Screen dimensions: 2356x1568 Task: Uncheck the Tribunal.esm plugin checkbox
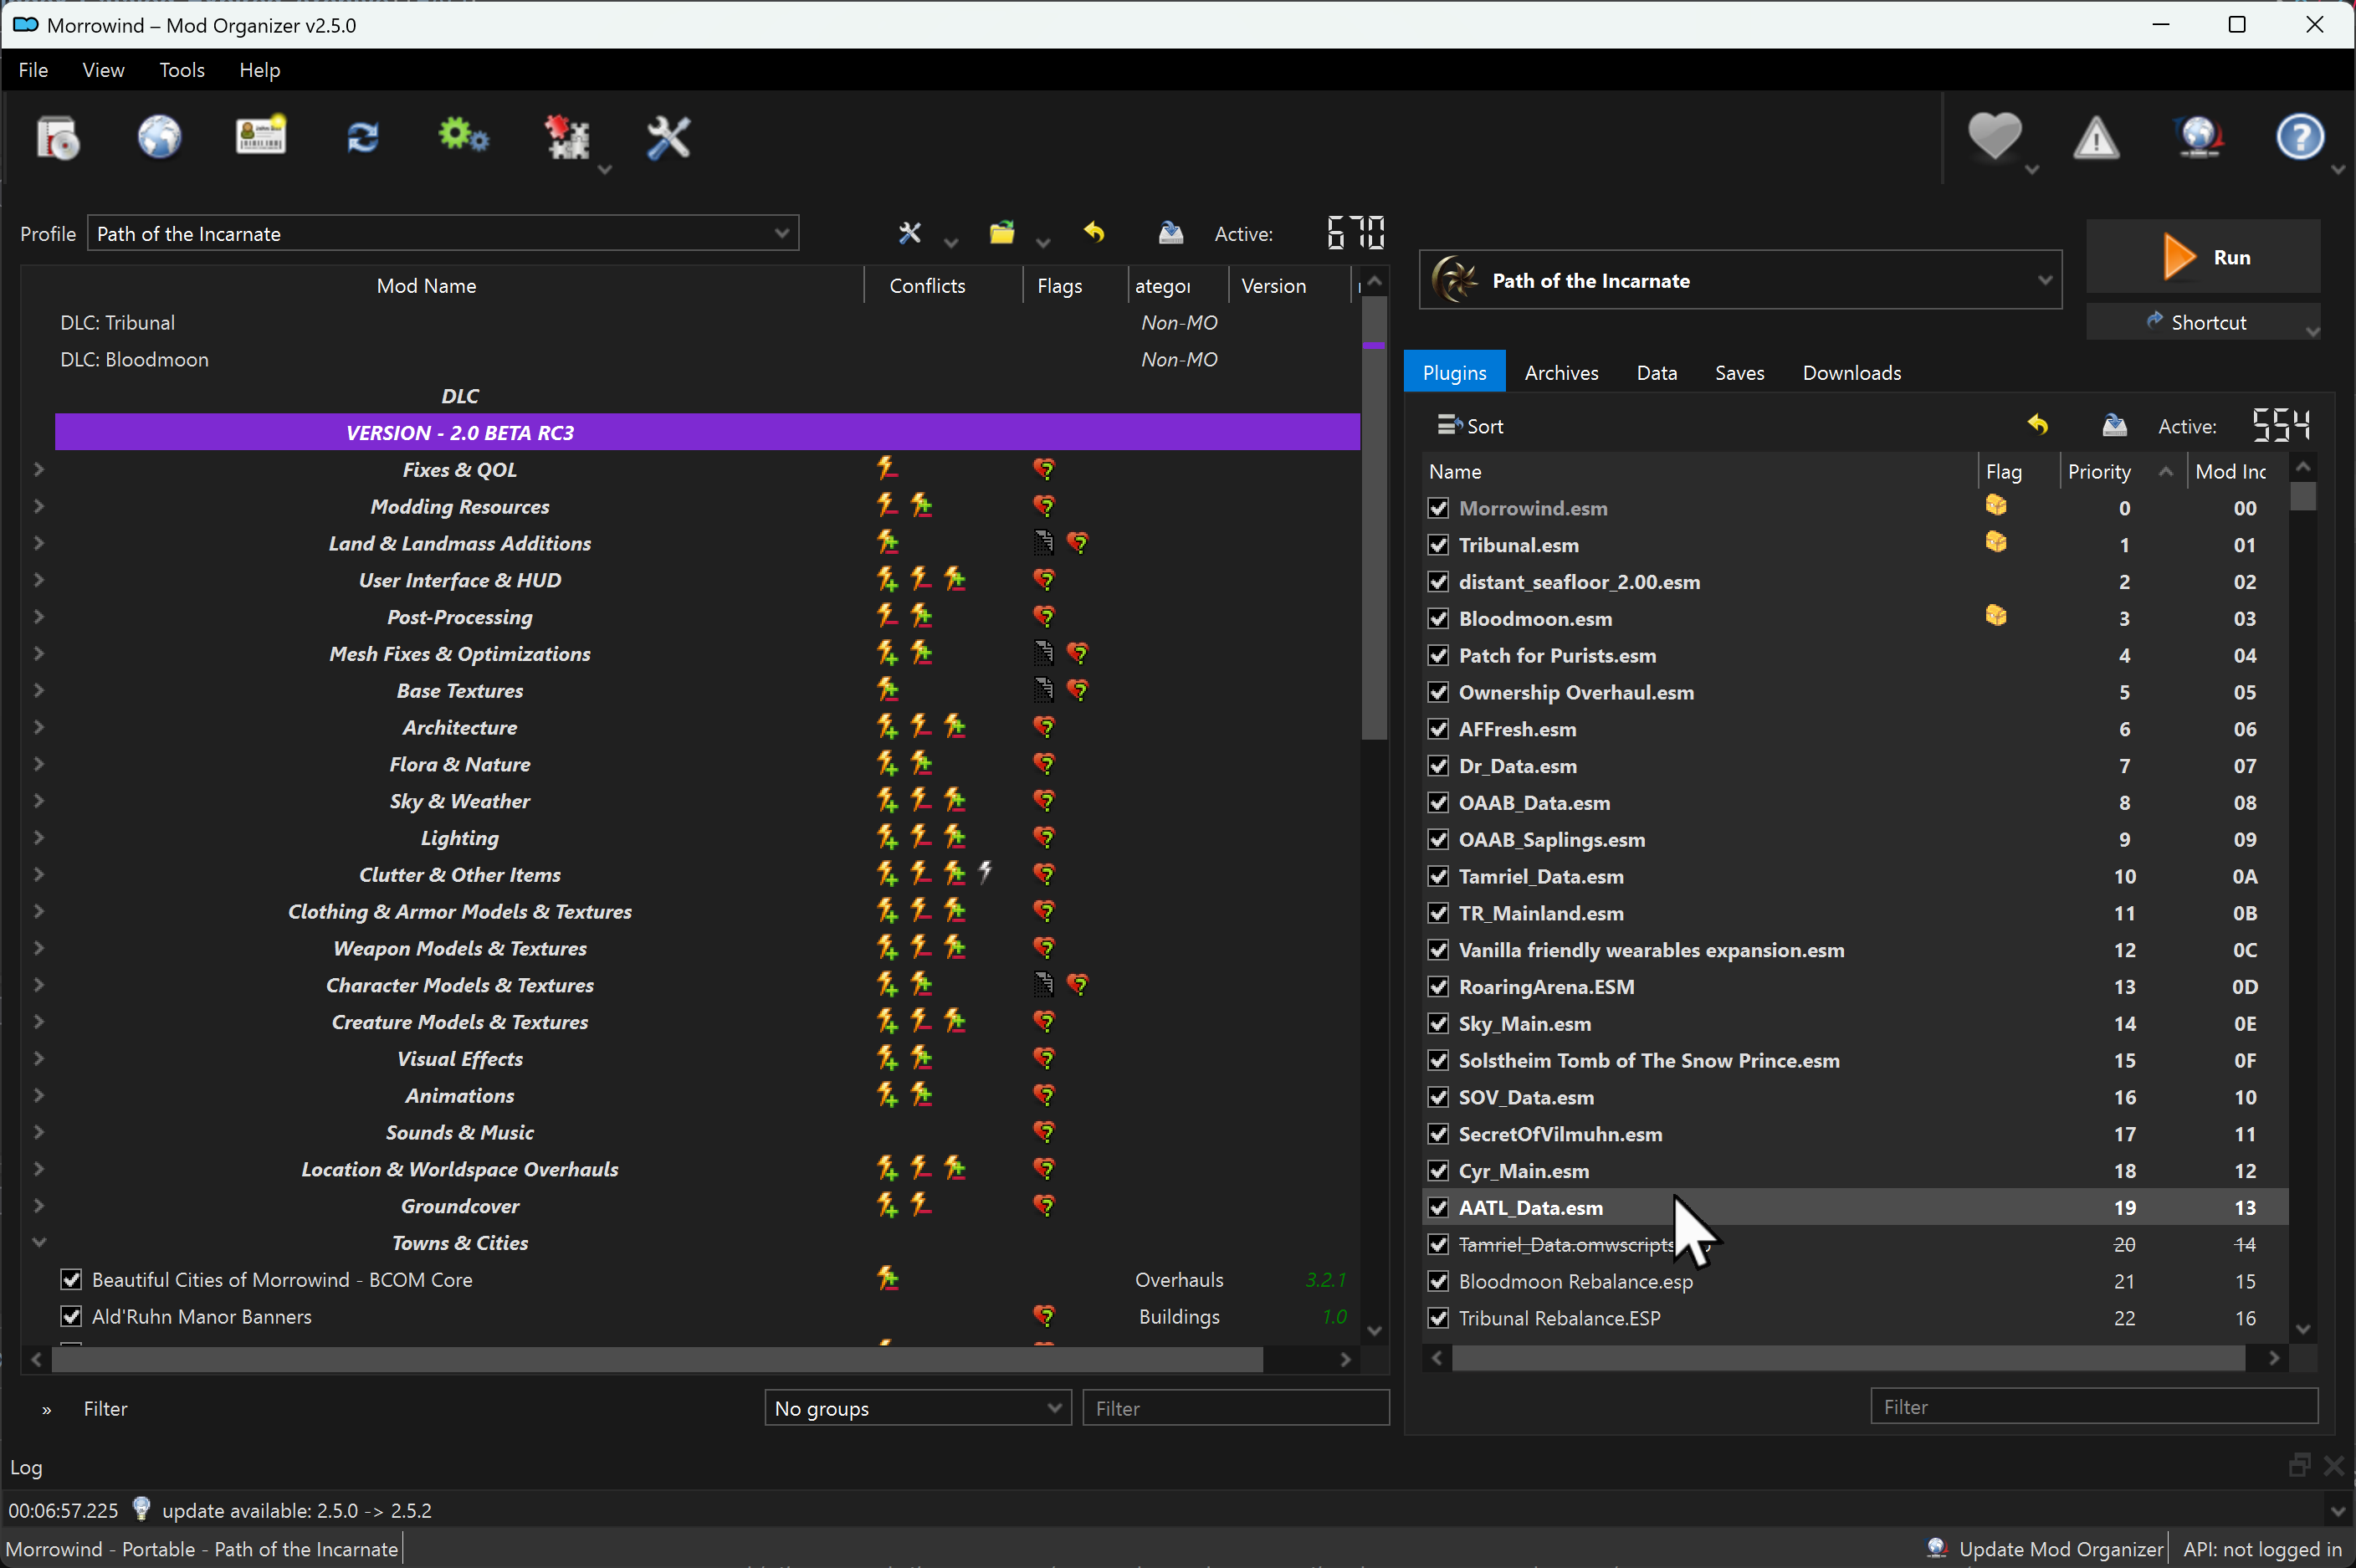click(1438, 545)
